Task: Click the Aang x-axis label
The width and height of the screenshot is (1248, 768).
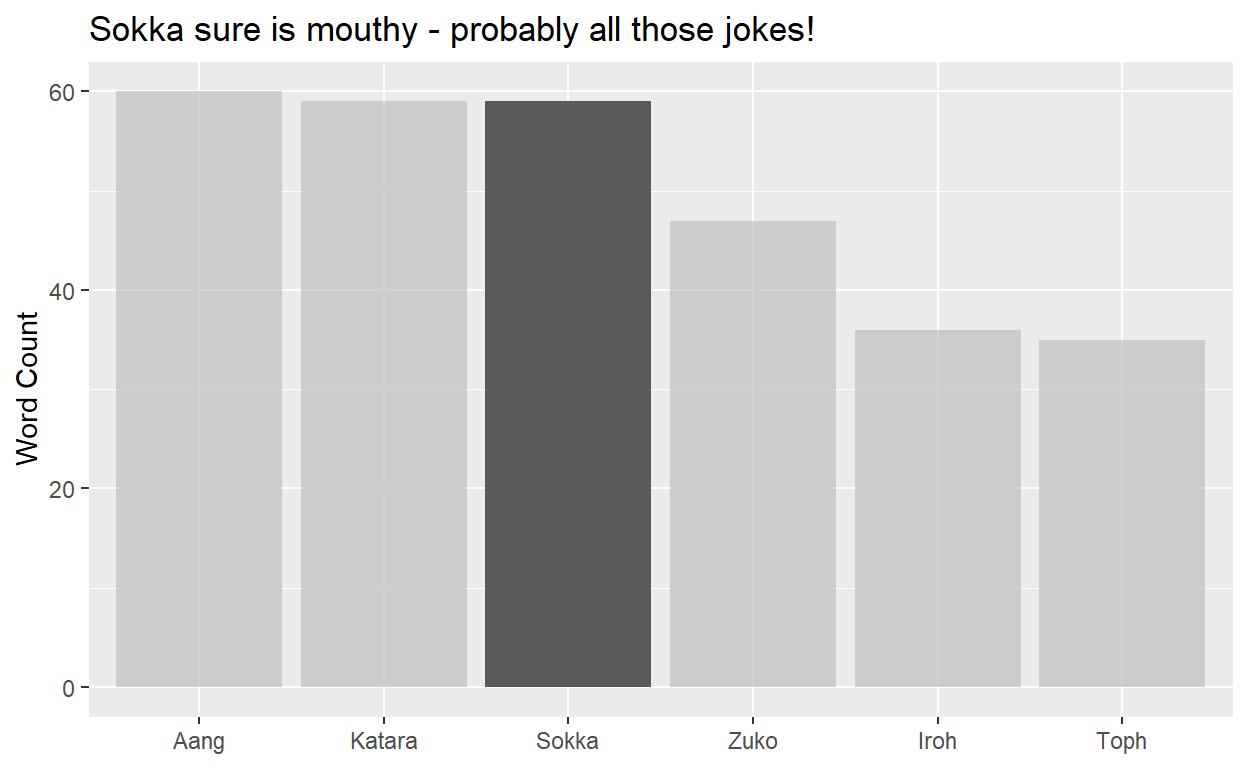Action: tap(199, 742)
